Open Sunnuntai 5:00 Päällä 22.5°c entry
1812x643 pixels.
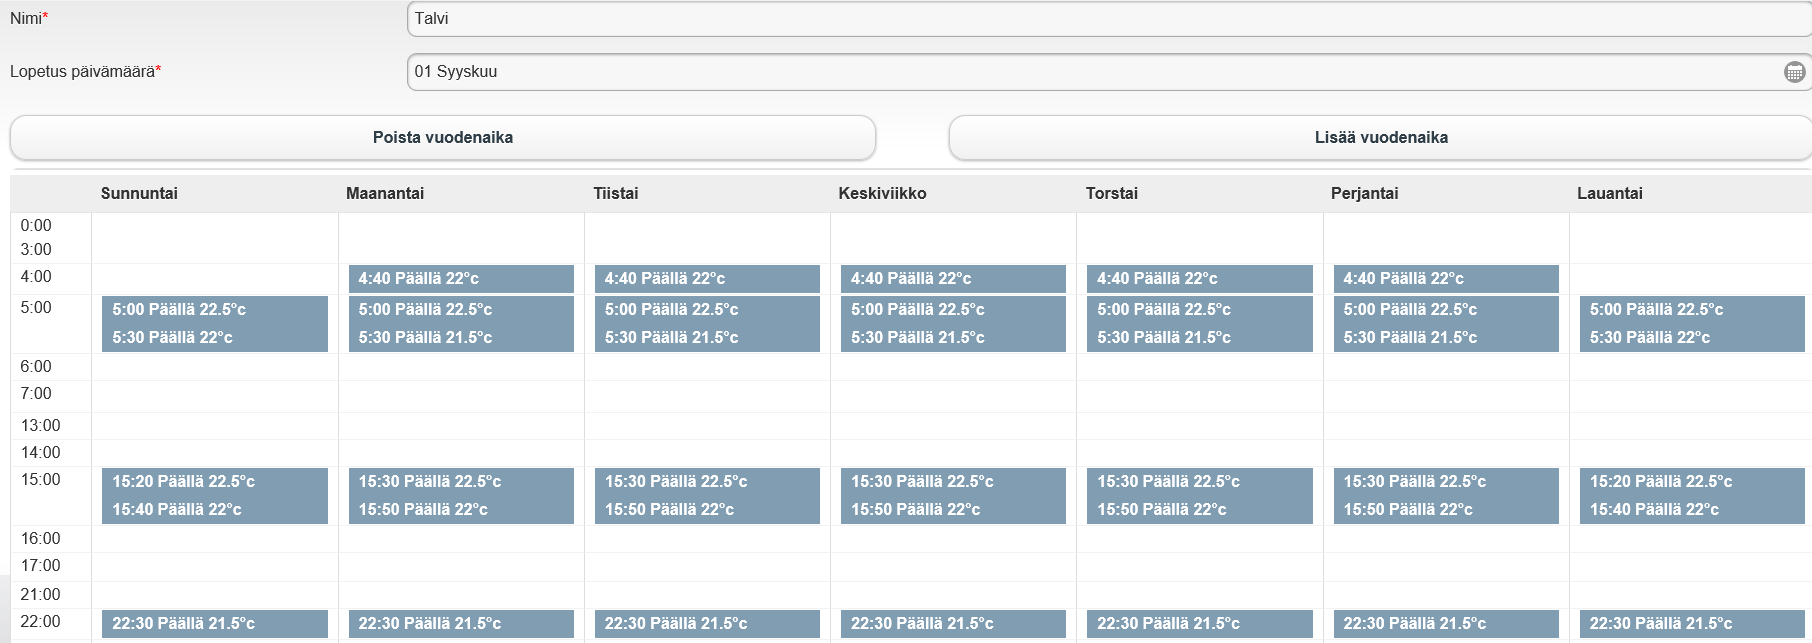coord(215,310)
